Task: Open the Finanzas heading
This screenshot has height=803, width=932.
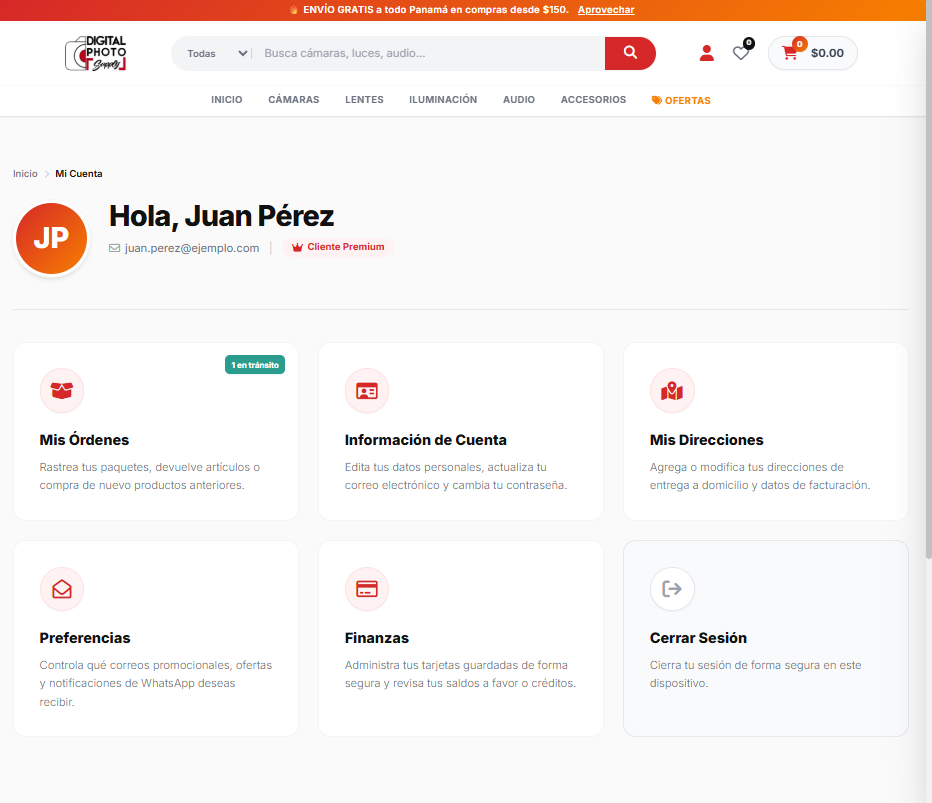Action: coord(377,638)
